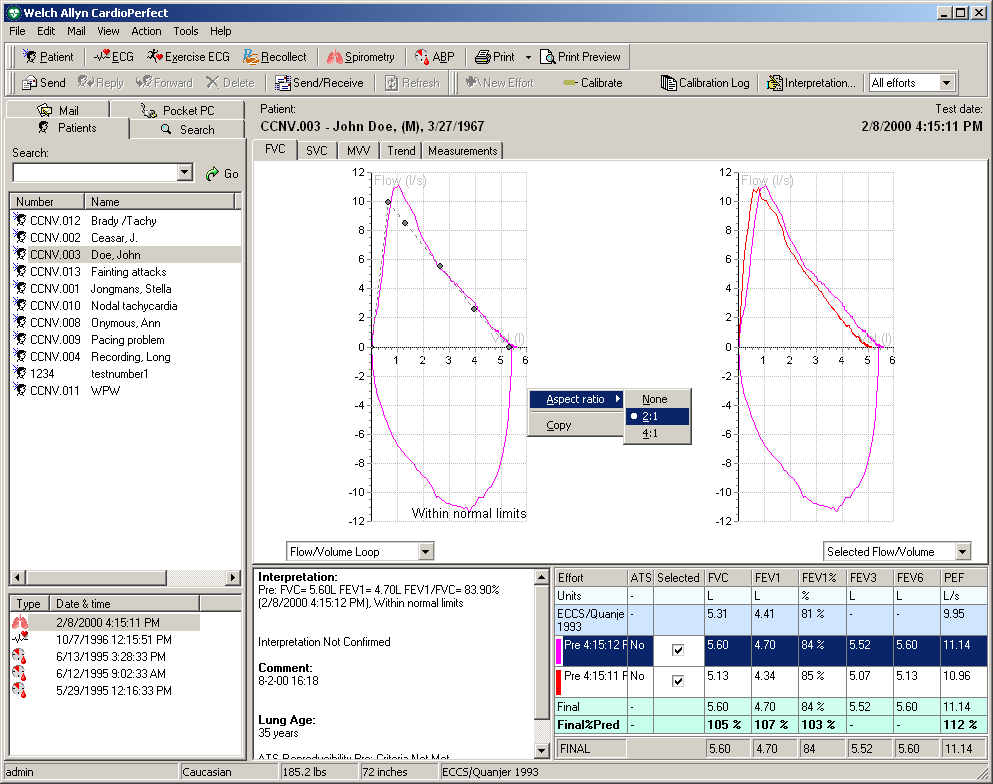Start a new ECG recording
The height and width of the screenshot is (784, 993).
coord(115,57)
